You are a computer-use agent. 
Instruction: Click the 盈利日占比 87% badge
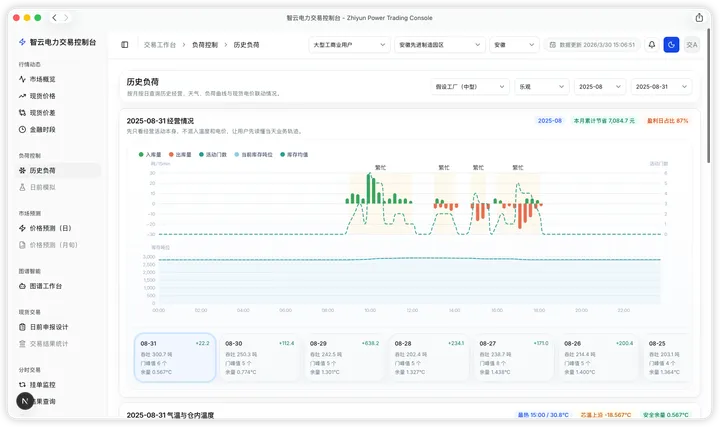click(x=667, y=121)
